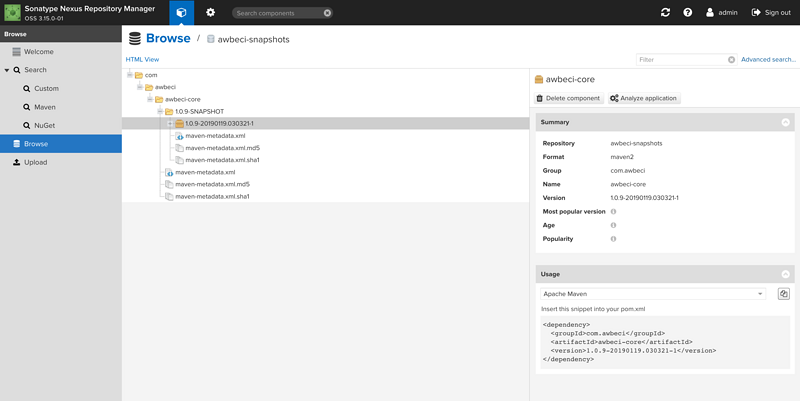Screen dimensions: 800x401
Task: Clear the Filter field with x icon
Action: 731,60
